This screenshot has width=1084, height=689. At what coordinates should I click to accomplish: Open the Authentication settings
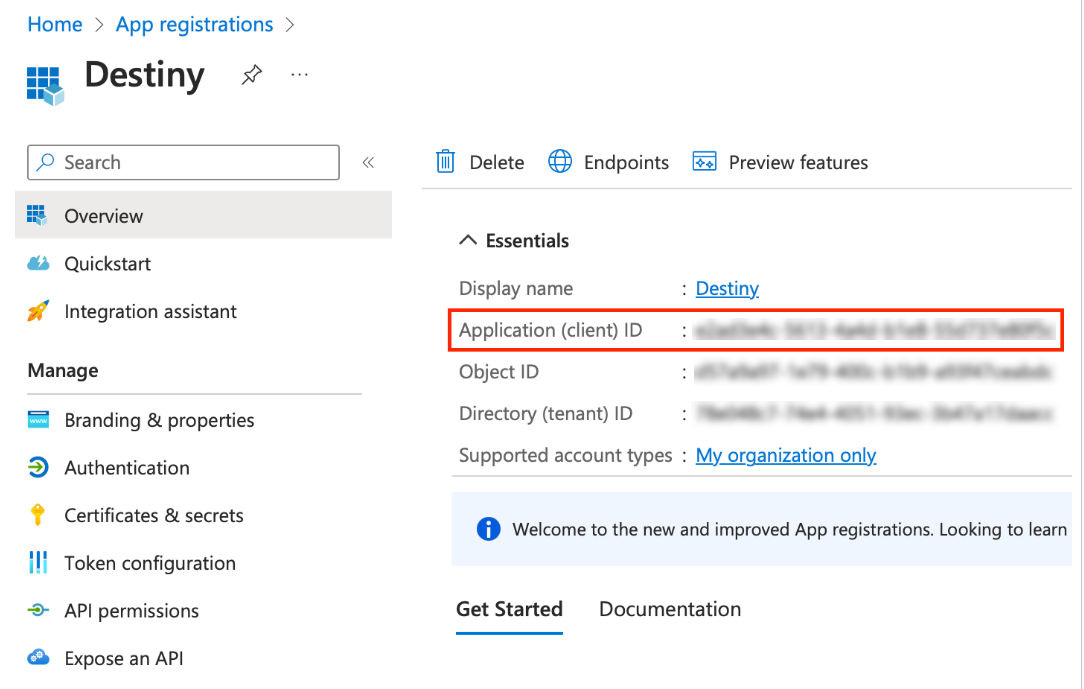tap(126, 467)
